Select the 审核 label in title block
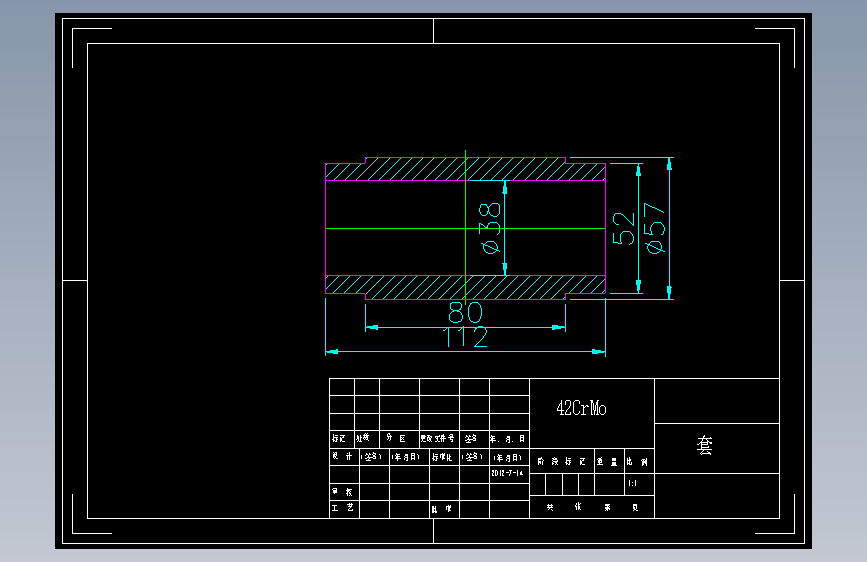Image resolution: width=867 pixels, height=562 pixels. click(342, 492)
